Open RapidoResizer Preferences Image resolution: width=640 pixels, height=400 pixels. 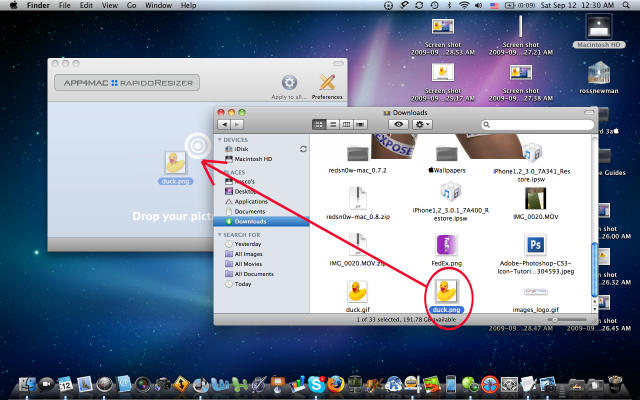click(327, 87)
